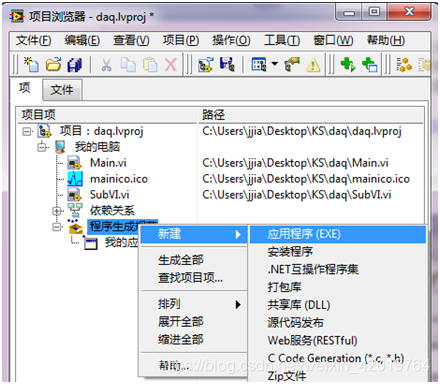Click the red X Delete icon
Image resolution: width=440 pixels, height=384 pixels.
click(171, 64)
